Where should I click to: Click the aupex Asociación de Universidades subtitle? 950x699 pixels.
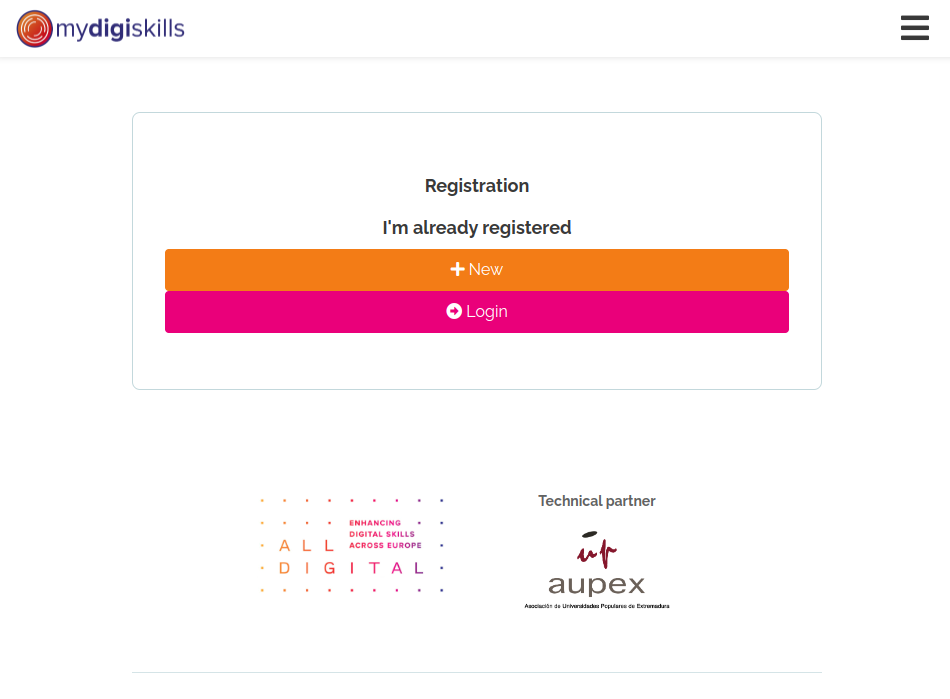[x=597, y=606]
